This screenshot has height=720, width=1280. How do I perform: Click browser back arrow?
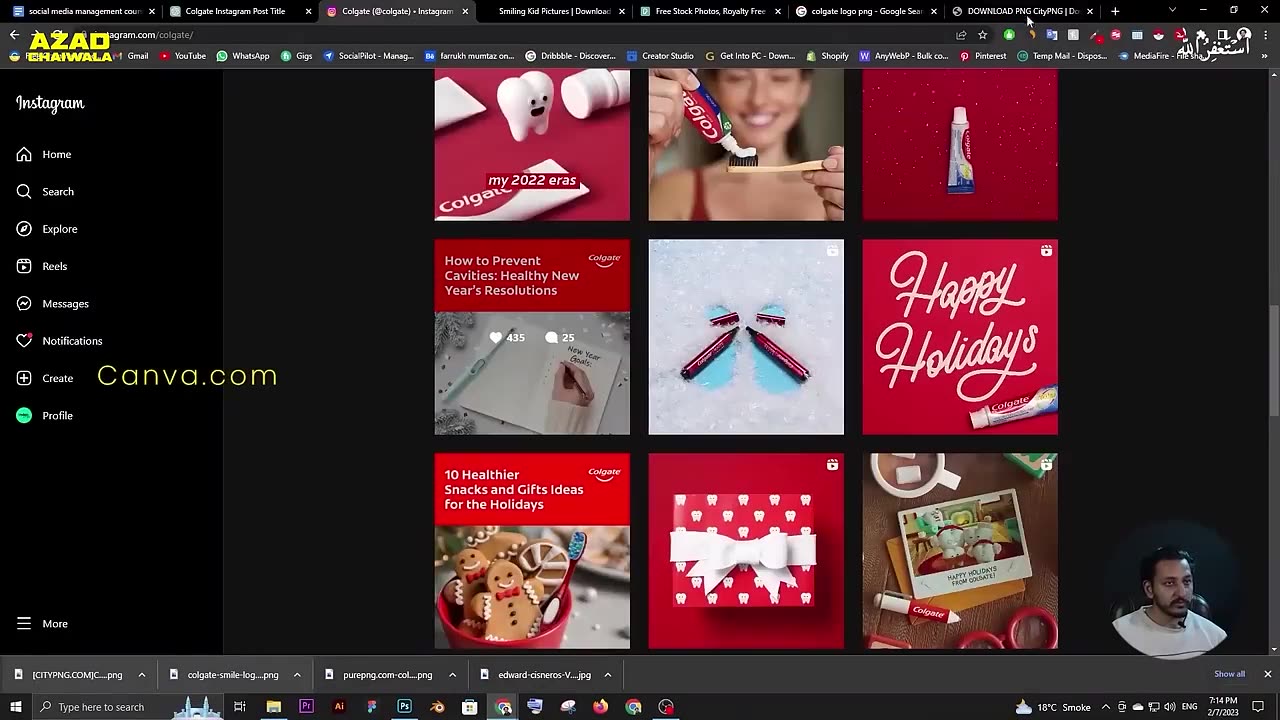click(x=14, y=35)
